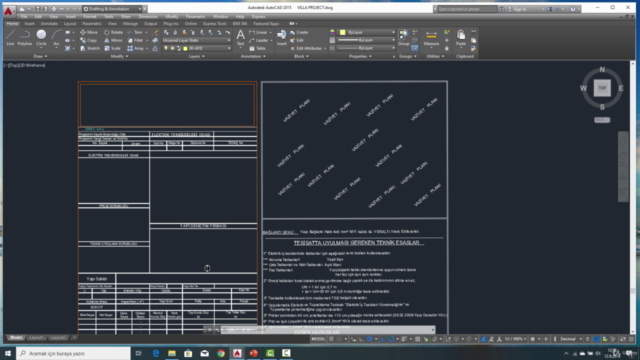Open Windows Start menu
This screenshot has height=360, width=640.
[7, 353]
